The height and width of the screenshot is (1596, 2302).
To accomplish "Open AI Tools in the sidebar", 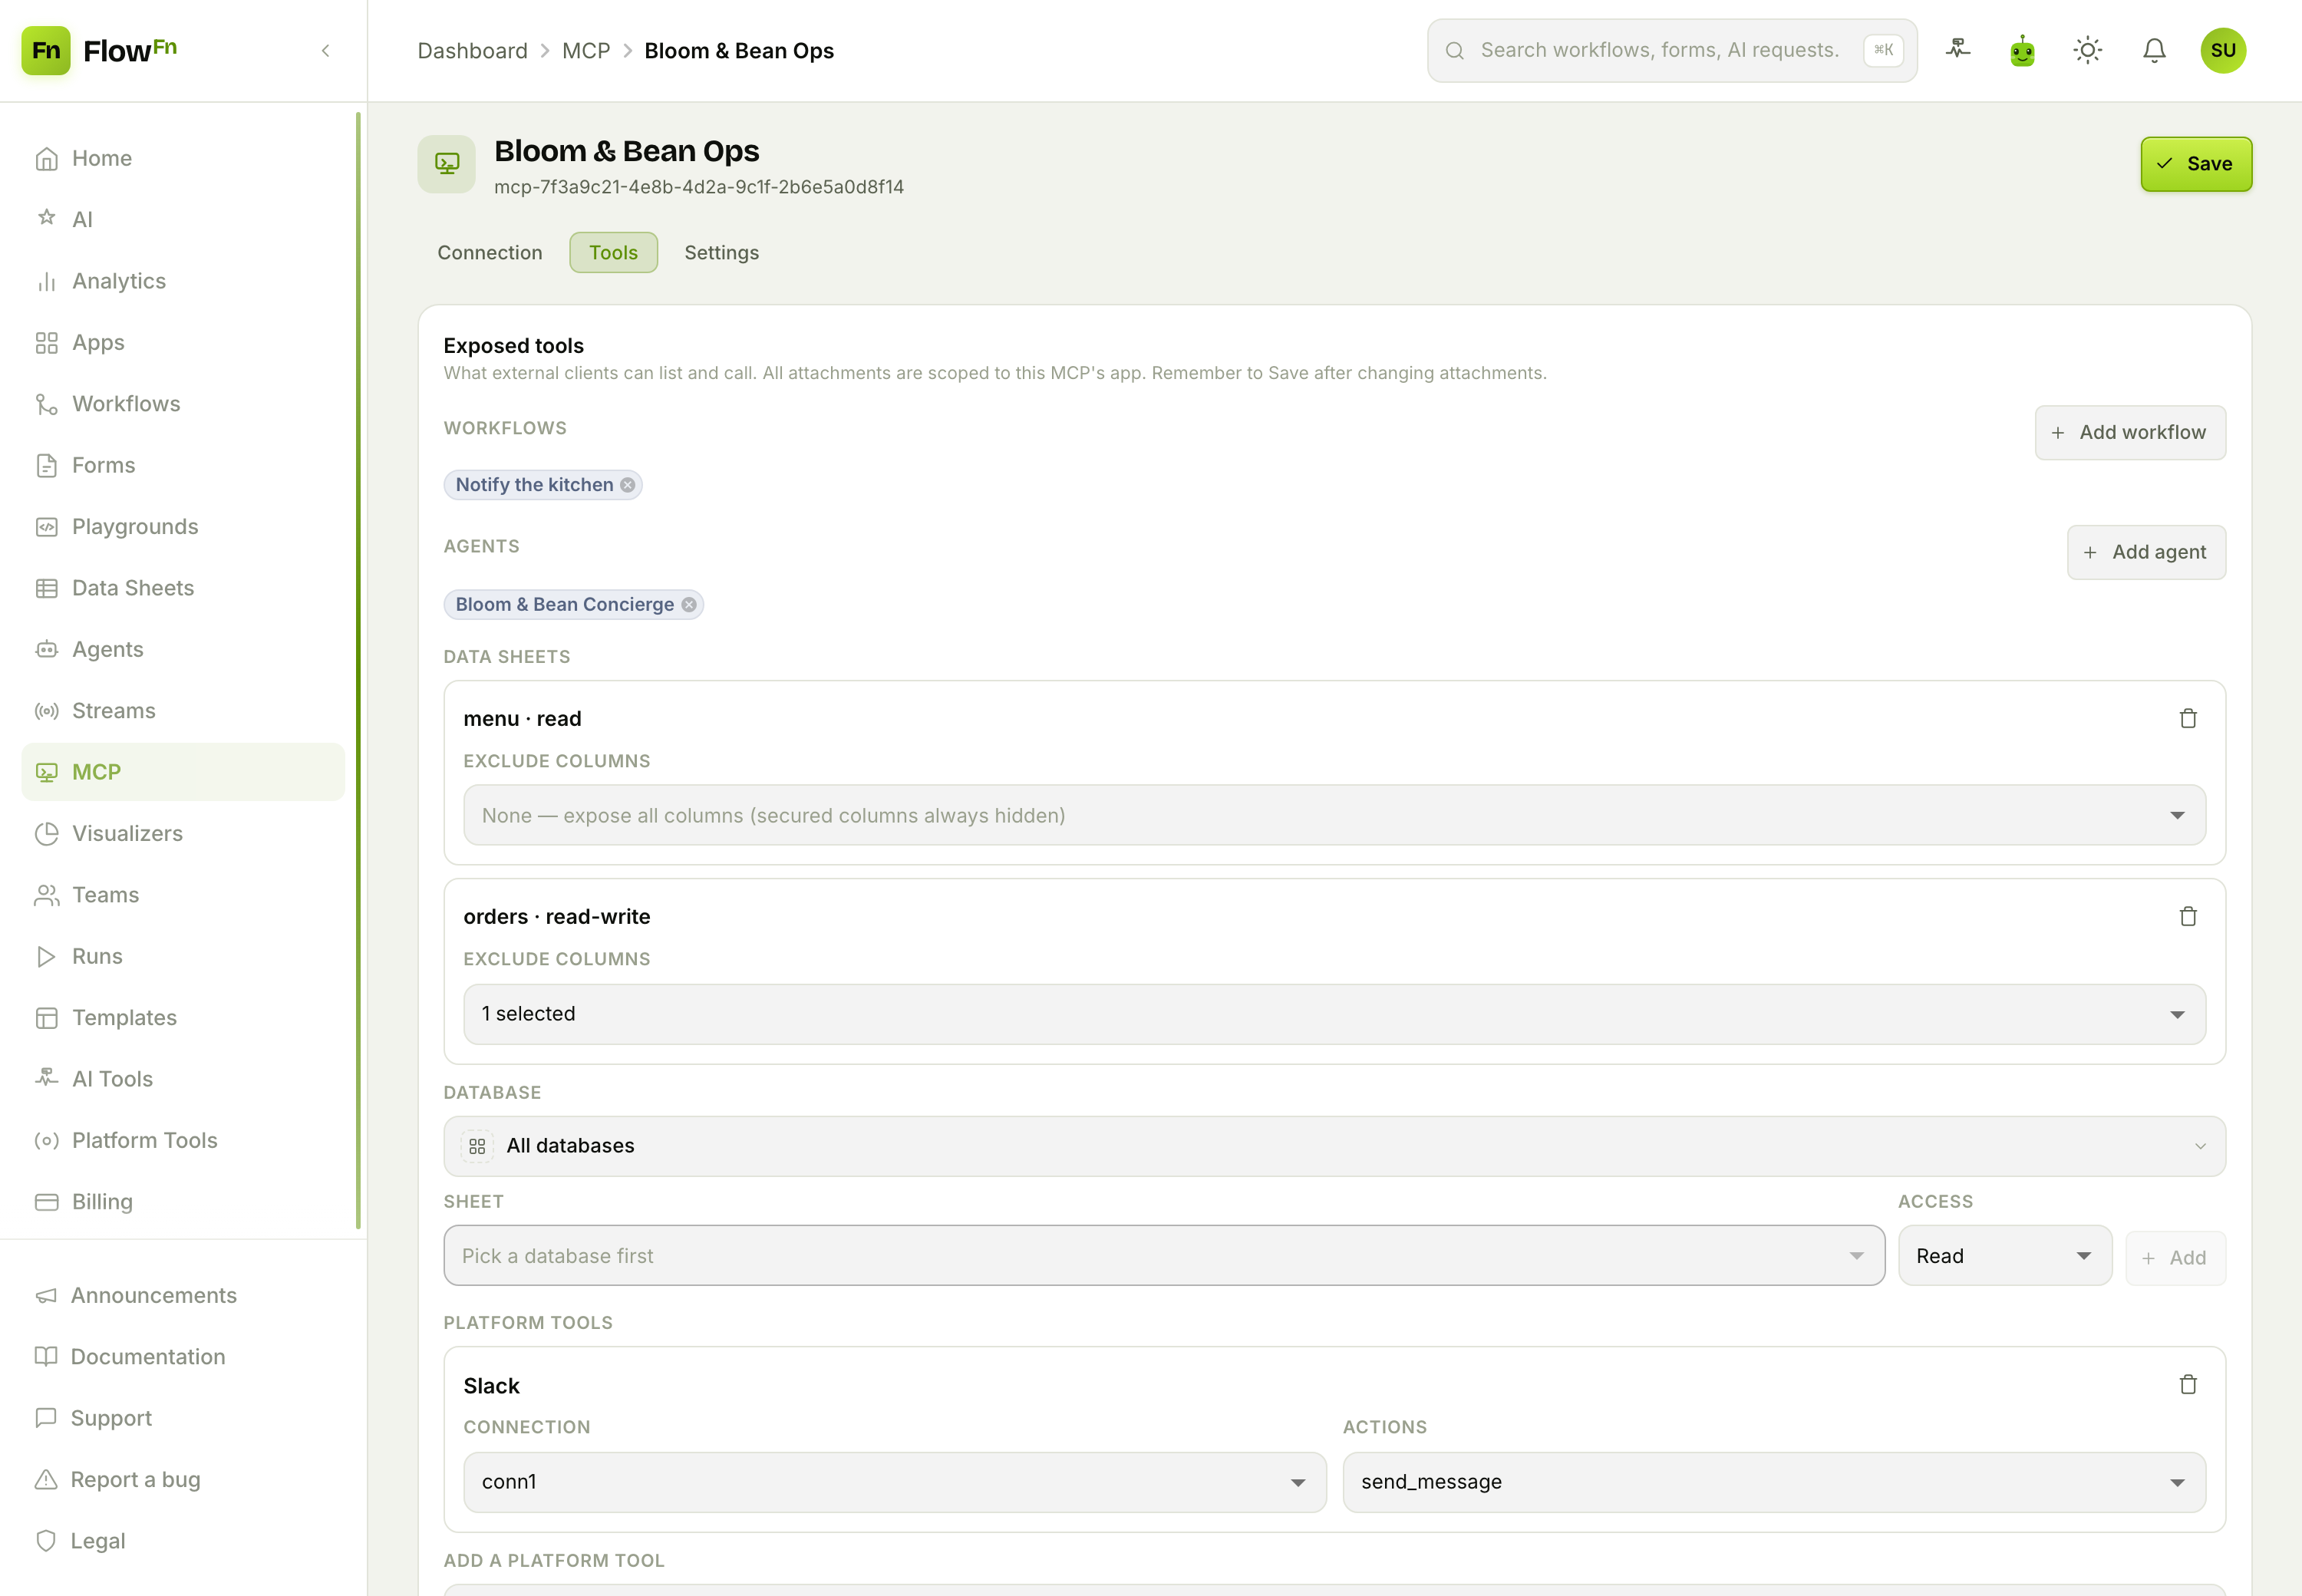I will 183,1079.
